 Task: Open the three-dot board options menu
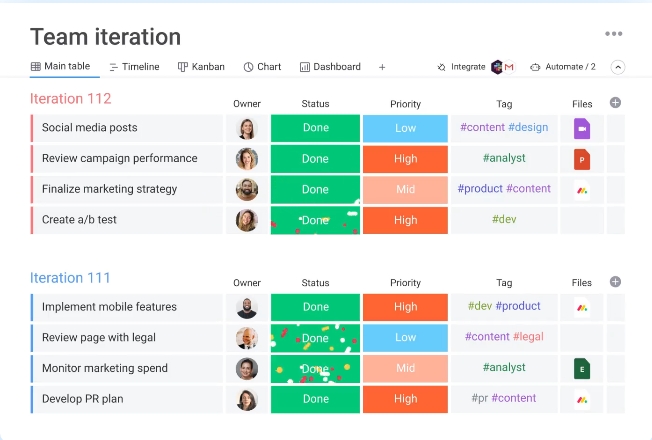click(x=613, y=35)
